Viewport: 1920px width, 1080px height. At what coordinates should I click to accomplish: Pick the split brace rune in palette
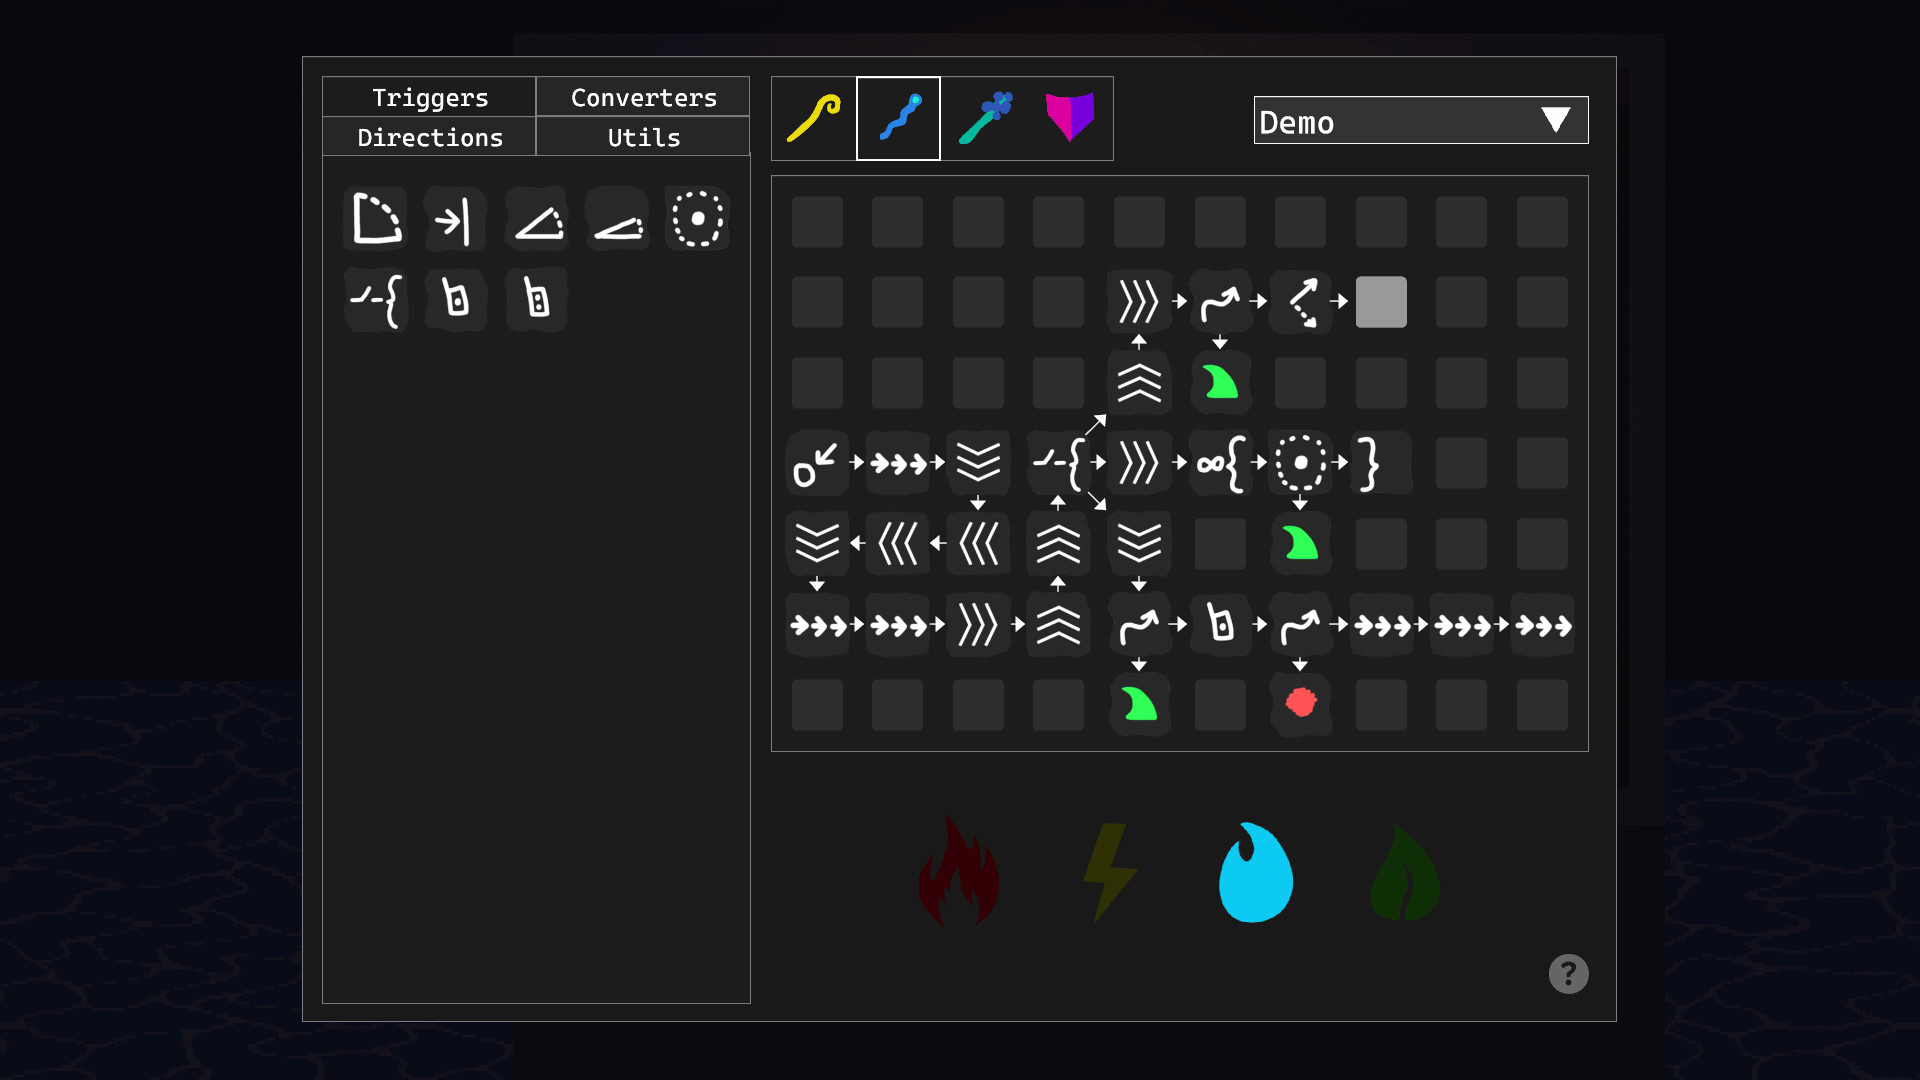[x=377, y=299]
